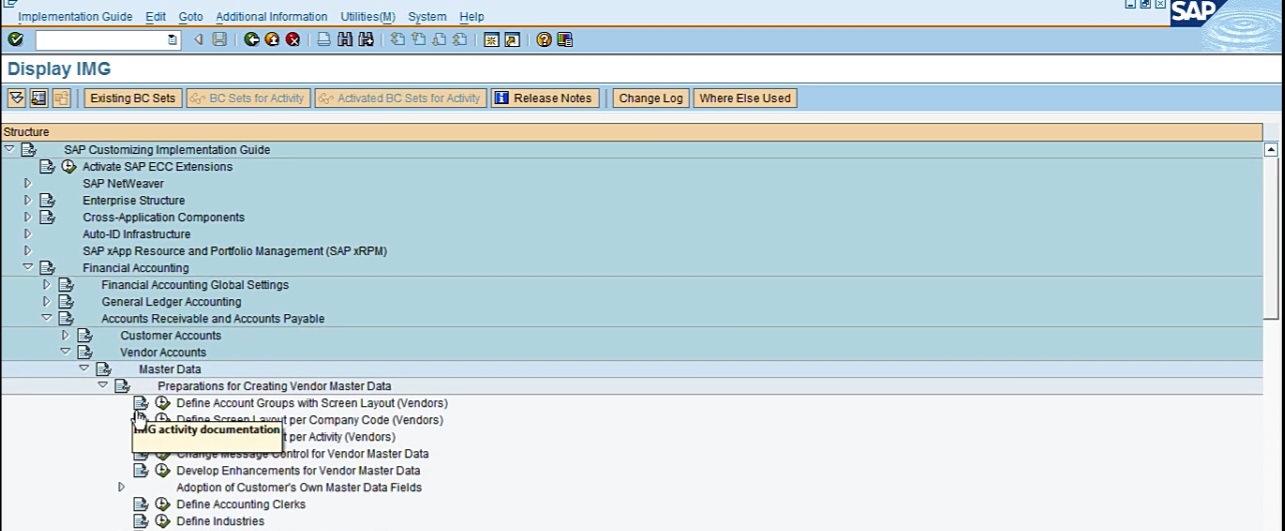Click the second icon left of Existing BC Sets

coord(39,98)
